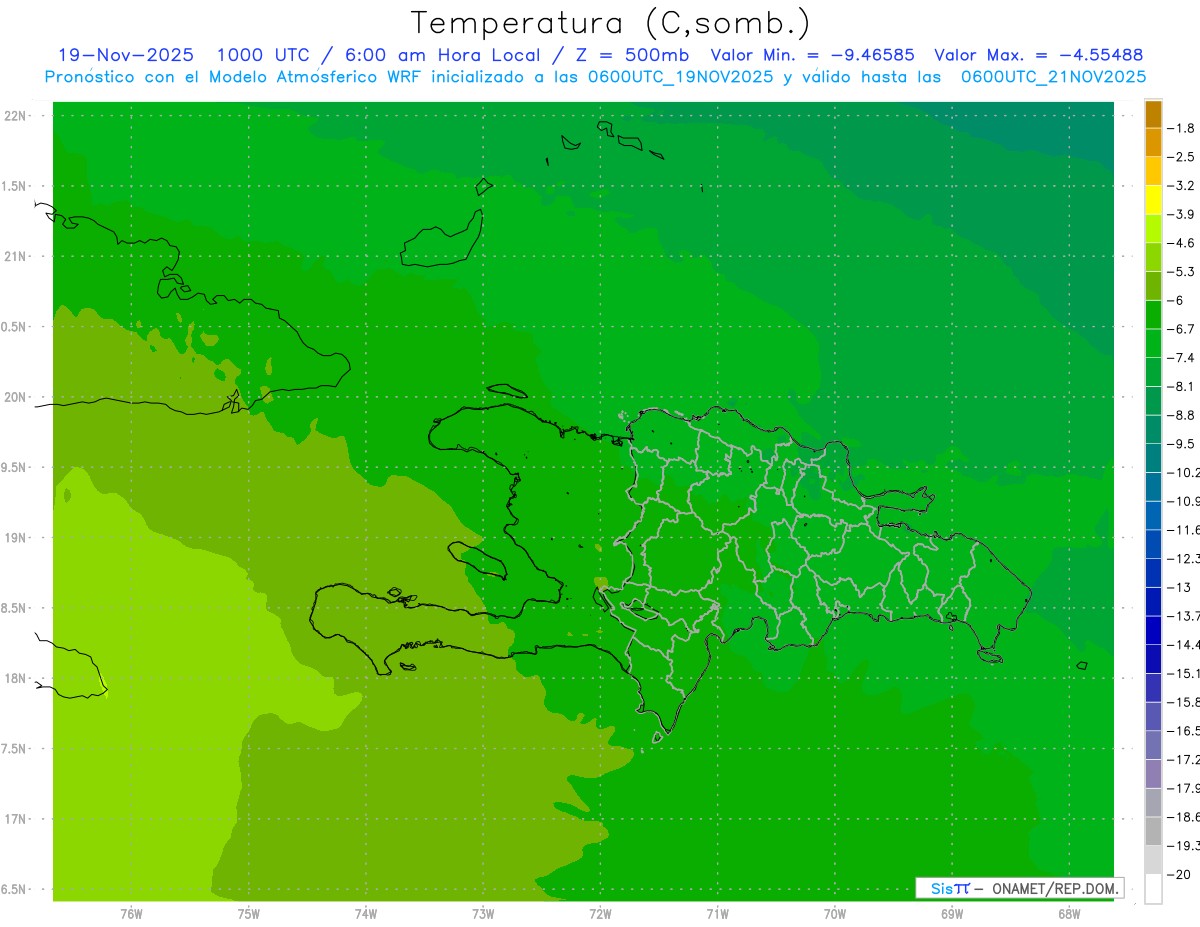Click the '74W' longitude axis label
This screenshot has width=1200, height=927.
pos(366,913)
